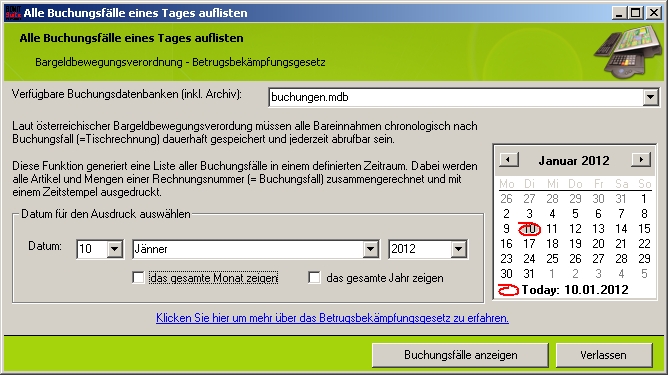Open the Betrugsbekämpfungsgesetz info link
The image size is (668, 375).
click(x=332, y=318)
